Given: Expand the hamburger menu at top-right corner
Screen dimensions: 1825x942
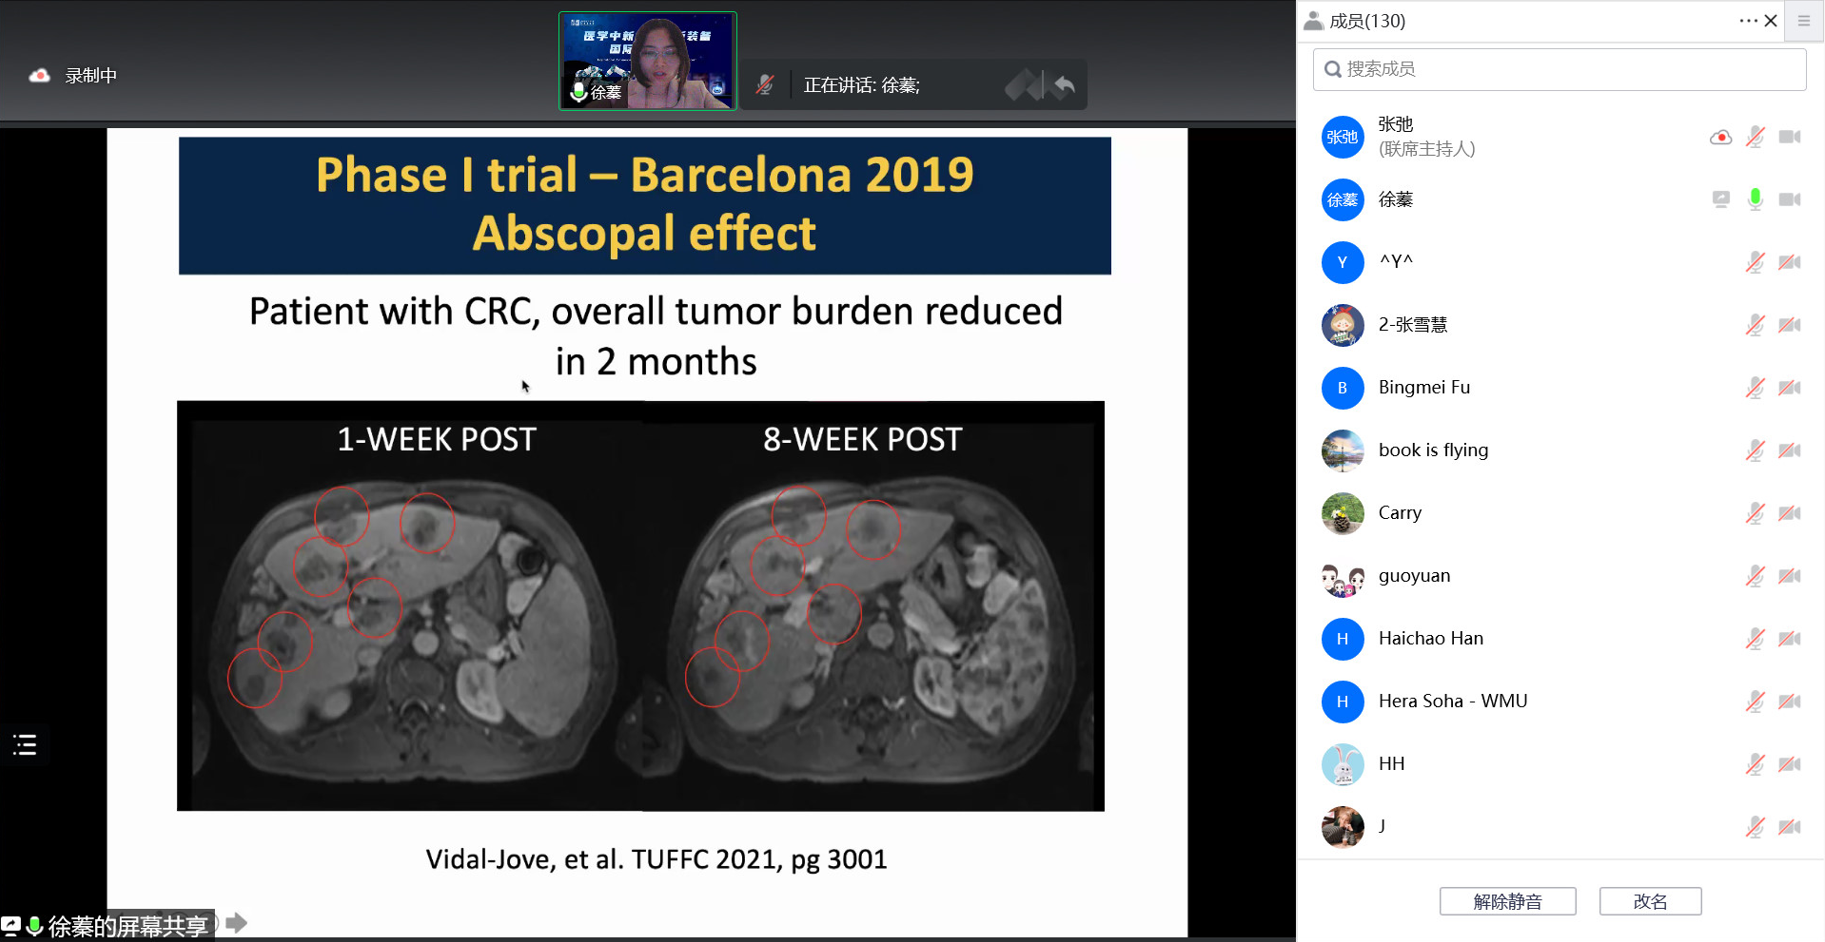Looking at the screenshot, I should click(x=1804, y=21).
